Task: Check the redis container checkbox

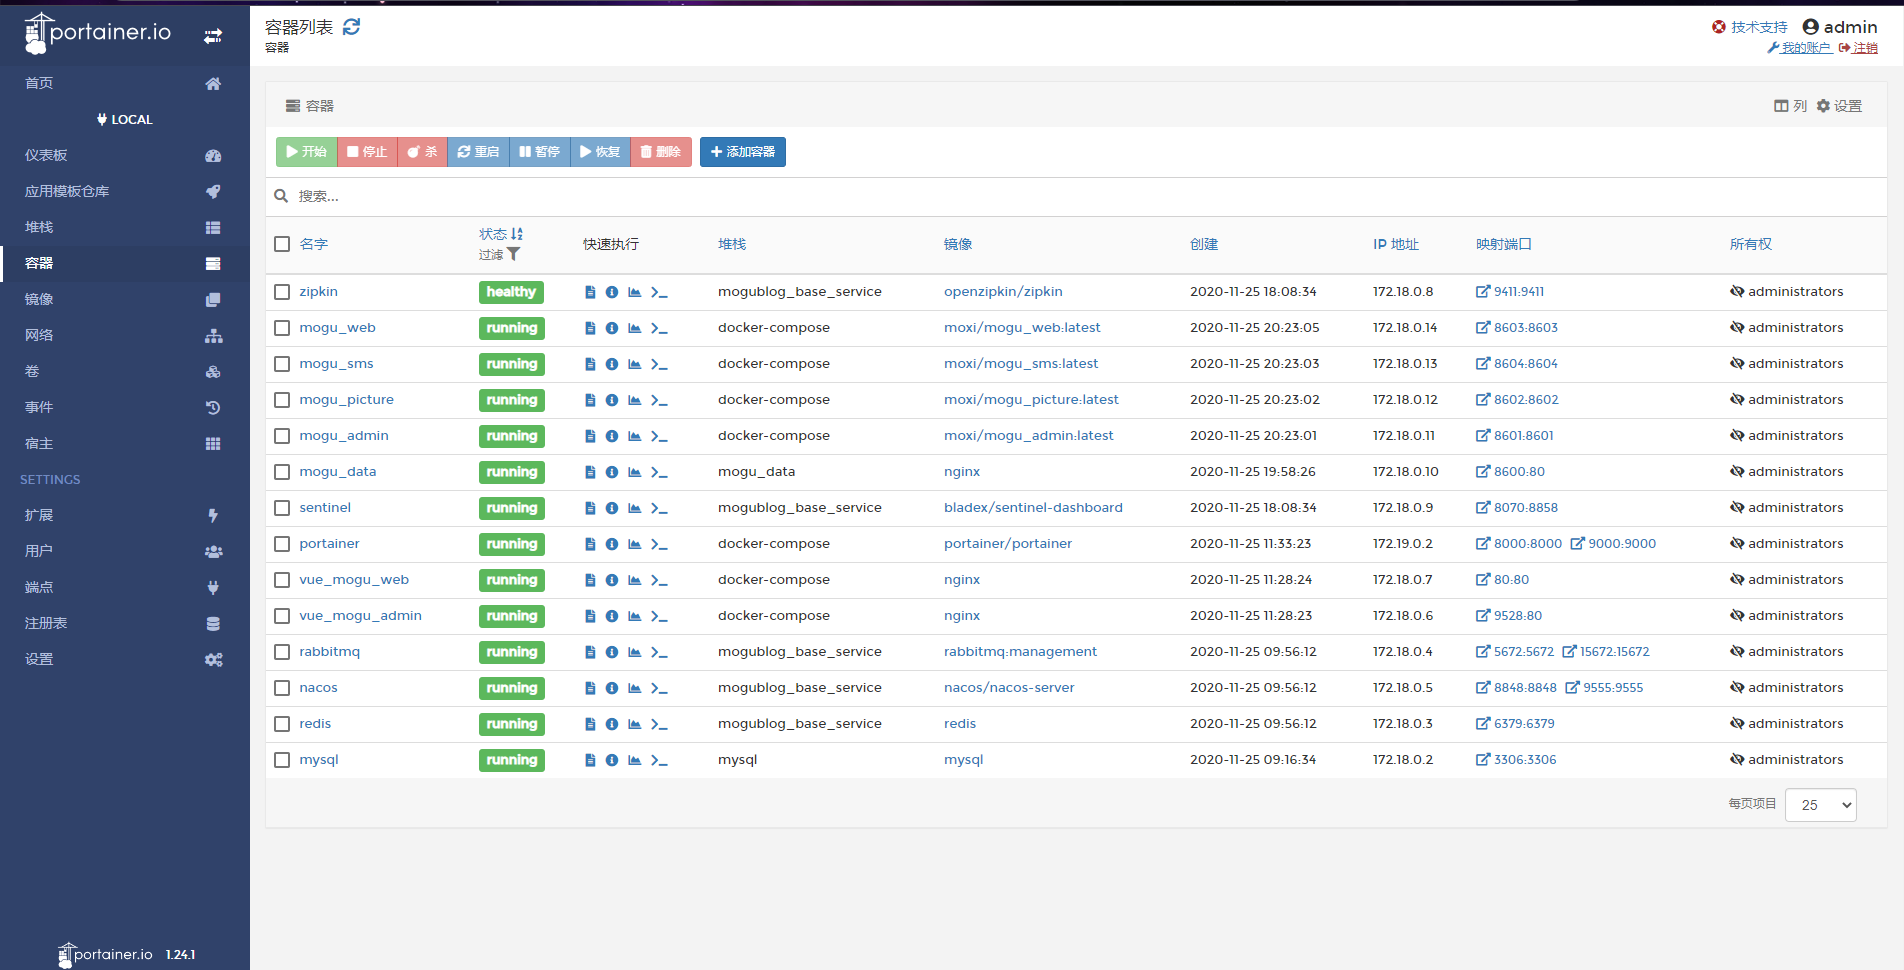Action: pos(282,724)
